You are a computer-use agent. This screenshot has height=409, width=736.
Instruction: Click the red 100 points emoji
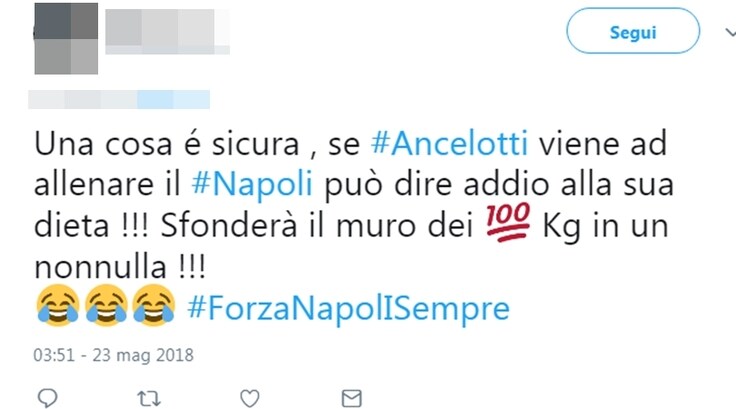pyautogui.click(x=508, y=223)
